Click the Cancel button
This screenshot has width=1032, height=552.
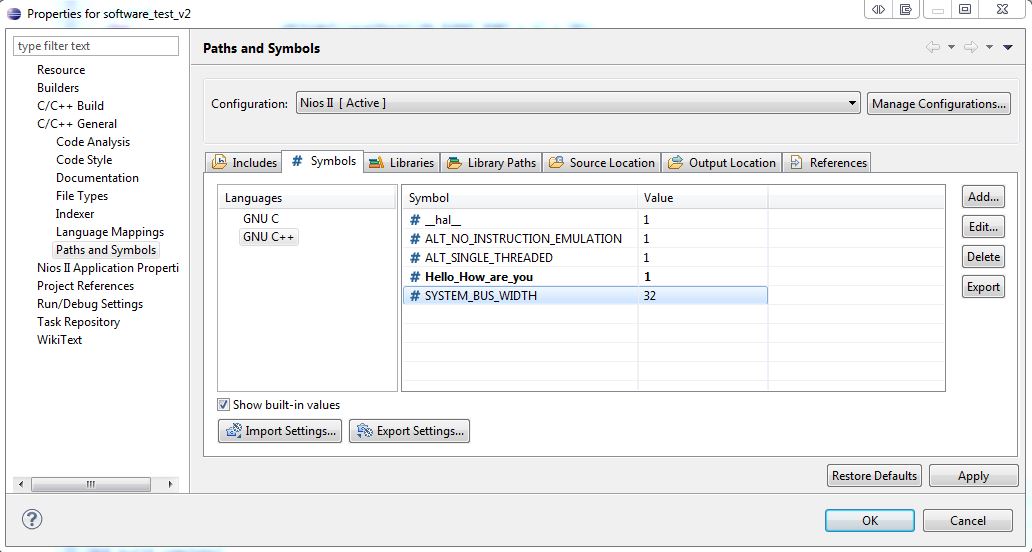[968, 520]
